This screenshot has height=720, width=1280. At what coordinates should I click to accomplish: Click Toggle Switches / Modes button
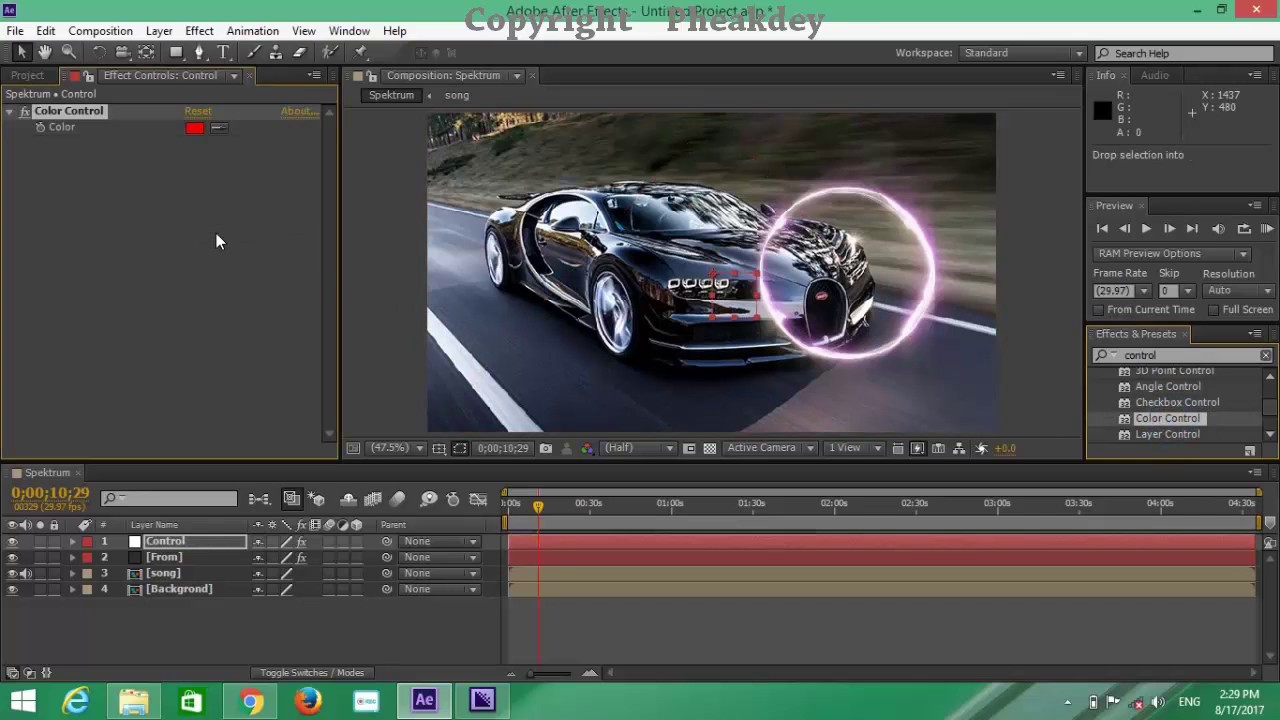tap(312, 673)
